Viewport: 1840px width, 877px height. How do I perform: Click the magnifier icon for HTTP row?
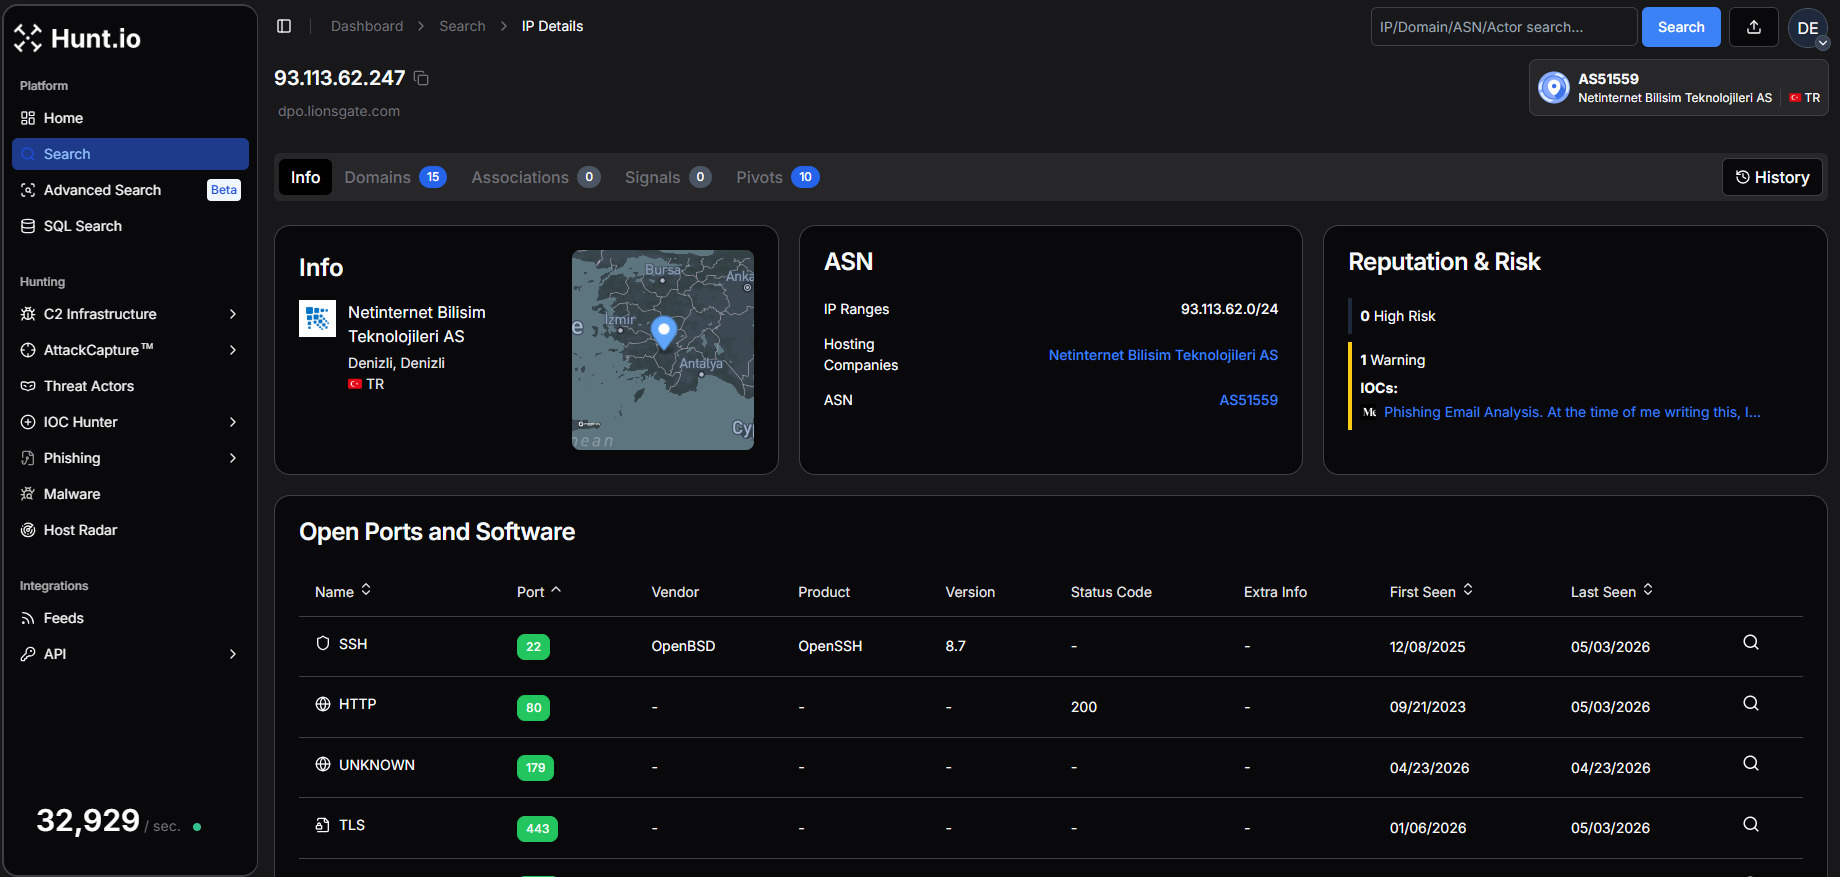[x=1751, y=704]
